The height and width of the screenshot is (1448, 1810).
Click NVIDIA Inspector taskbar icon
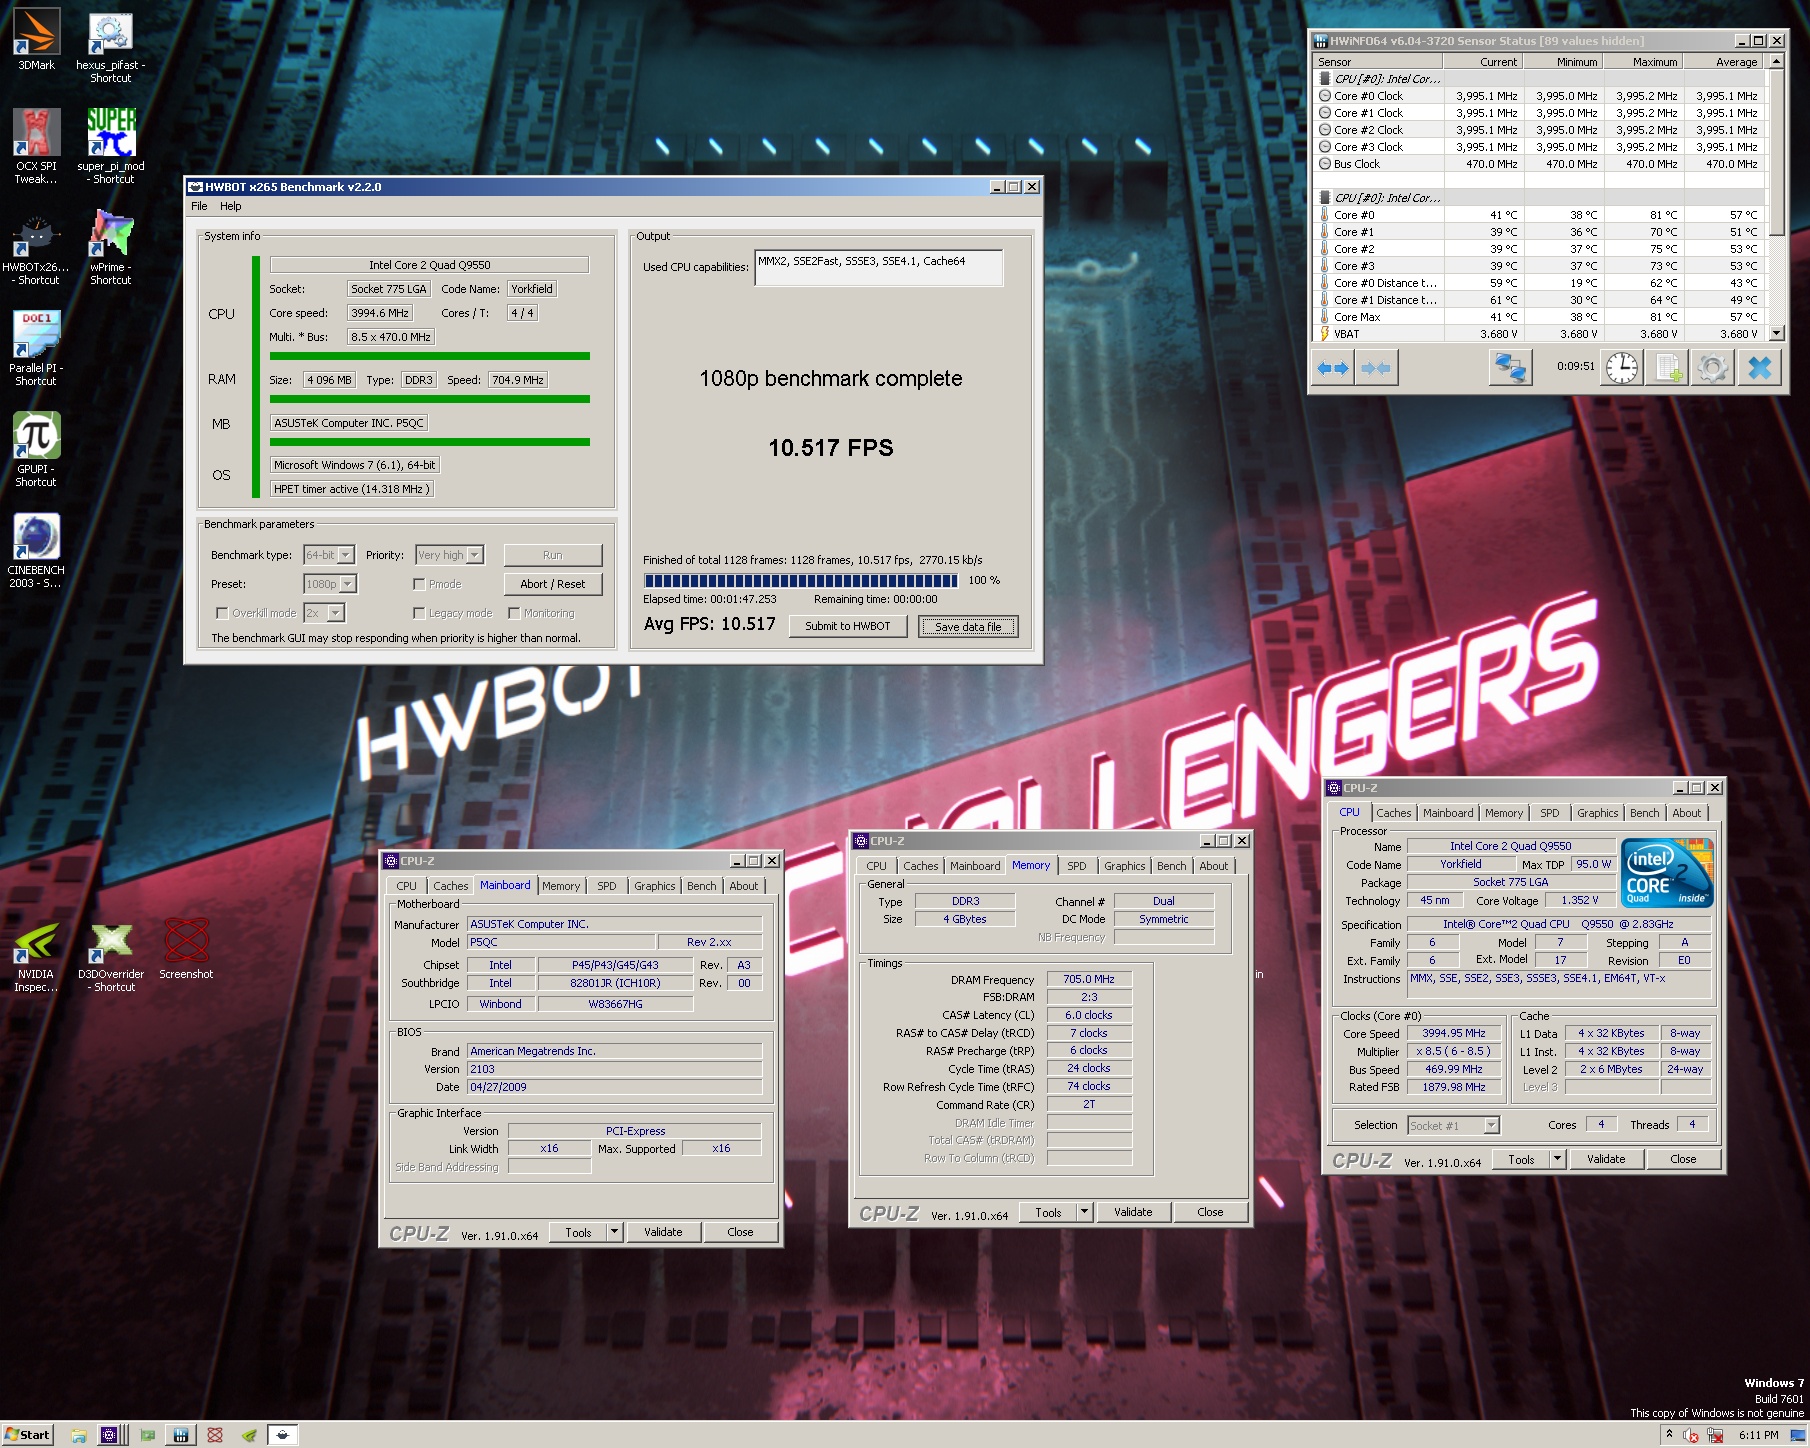(x=249, y=1435)
